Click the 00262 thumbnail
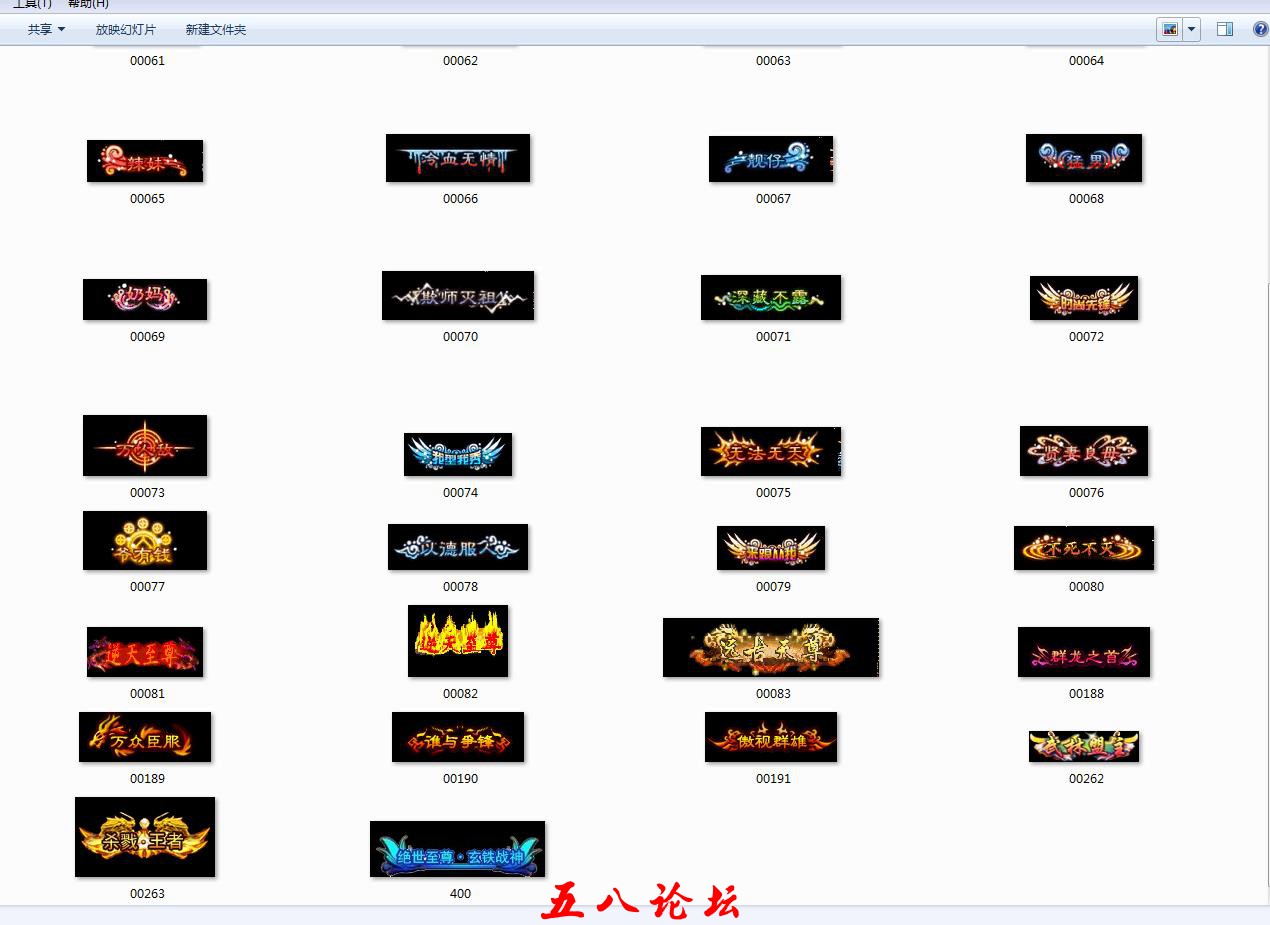 [x=1084, y=746]
